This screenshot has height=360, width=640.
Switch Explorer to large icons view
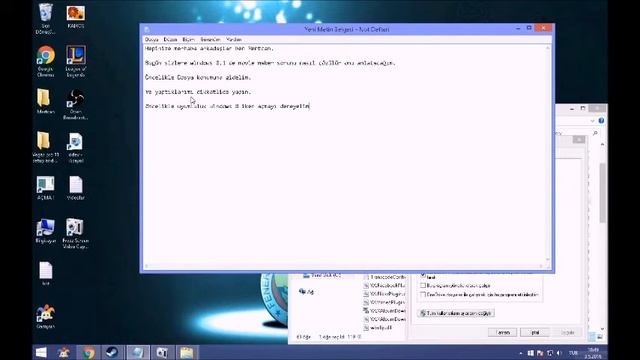pyautogui.click(x=600, y=337)
